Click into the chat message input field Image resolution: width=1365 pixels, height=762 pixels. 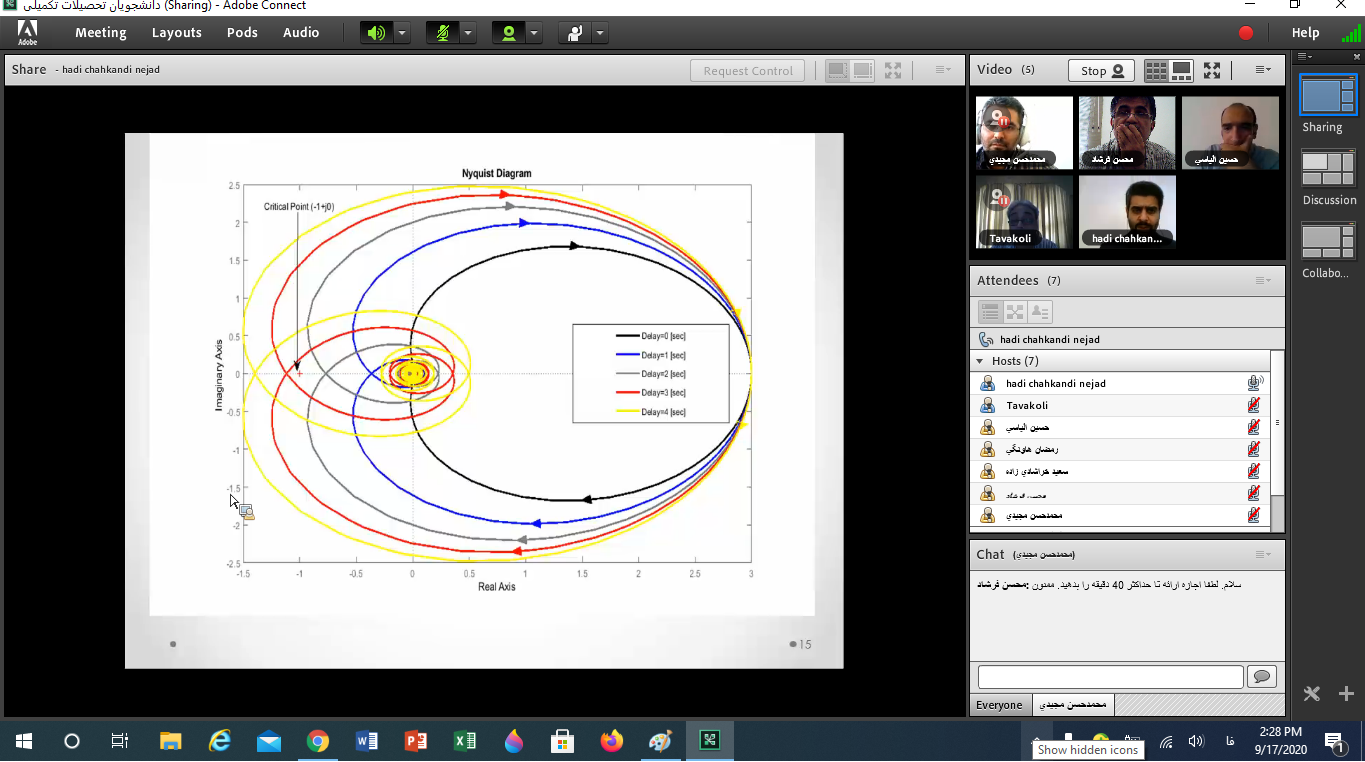(1110, 677)
